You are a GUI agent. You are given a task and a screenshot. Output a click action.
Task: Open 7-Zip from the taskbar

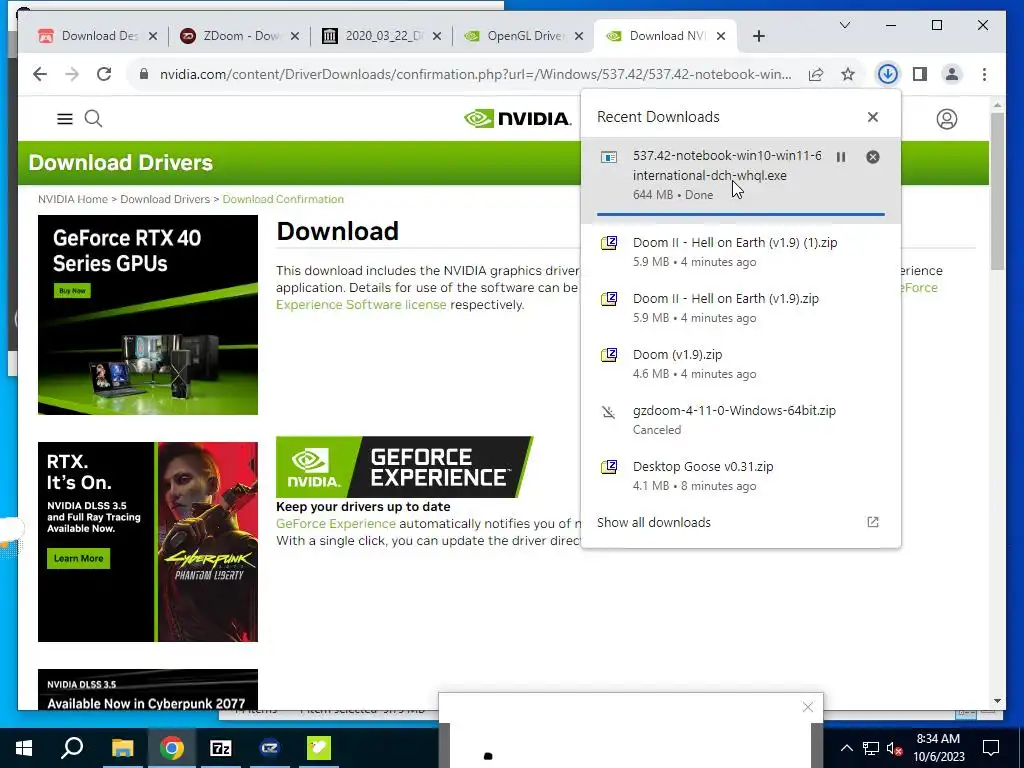221,748
